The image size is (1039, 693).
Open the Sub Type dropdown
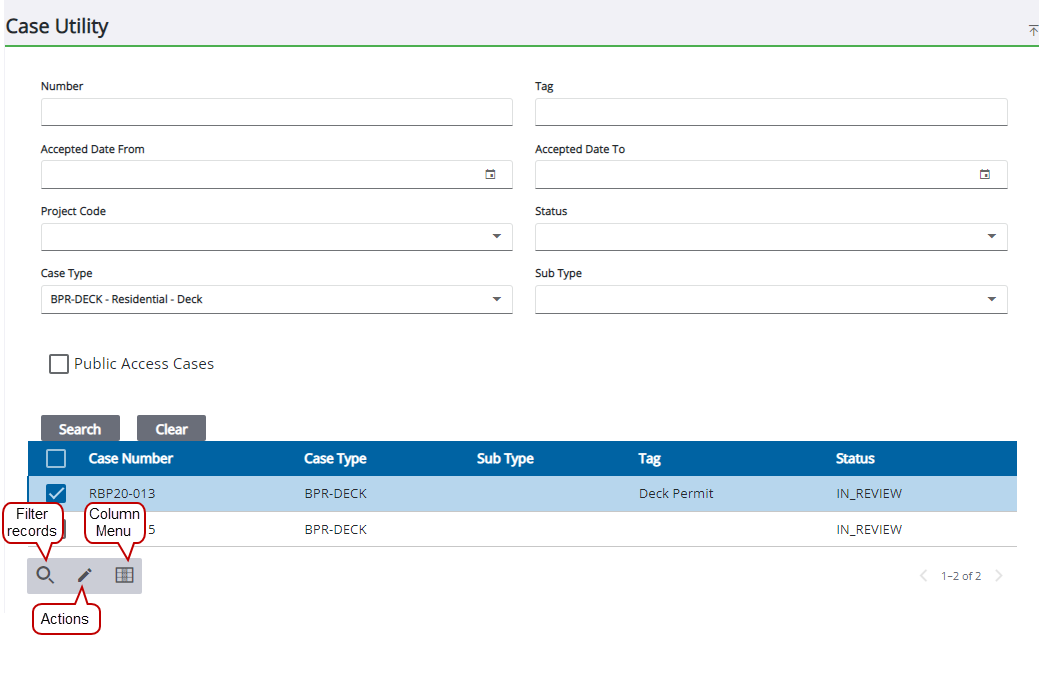tap(991, 299)
